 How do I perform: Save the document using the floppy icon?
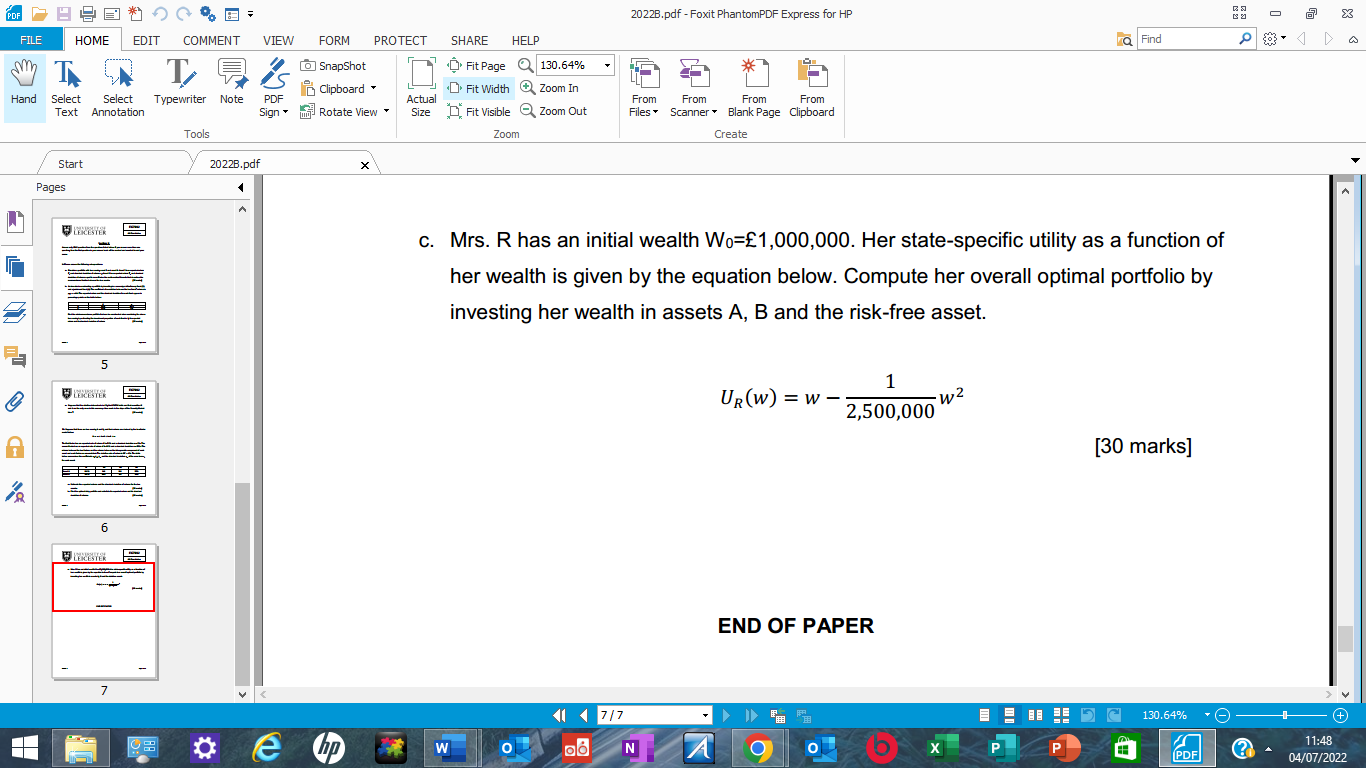[x=63, y=14]
